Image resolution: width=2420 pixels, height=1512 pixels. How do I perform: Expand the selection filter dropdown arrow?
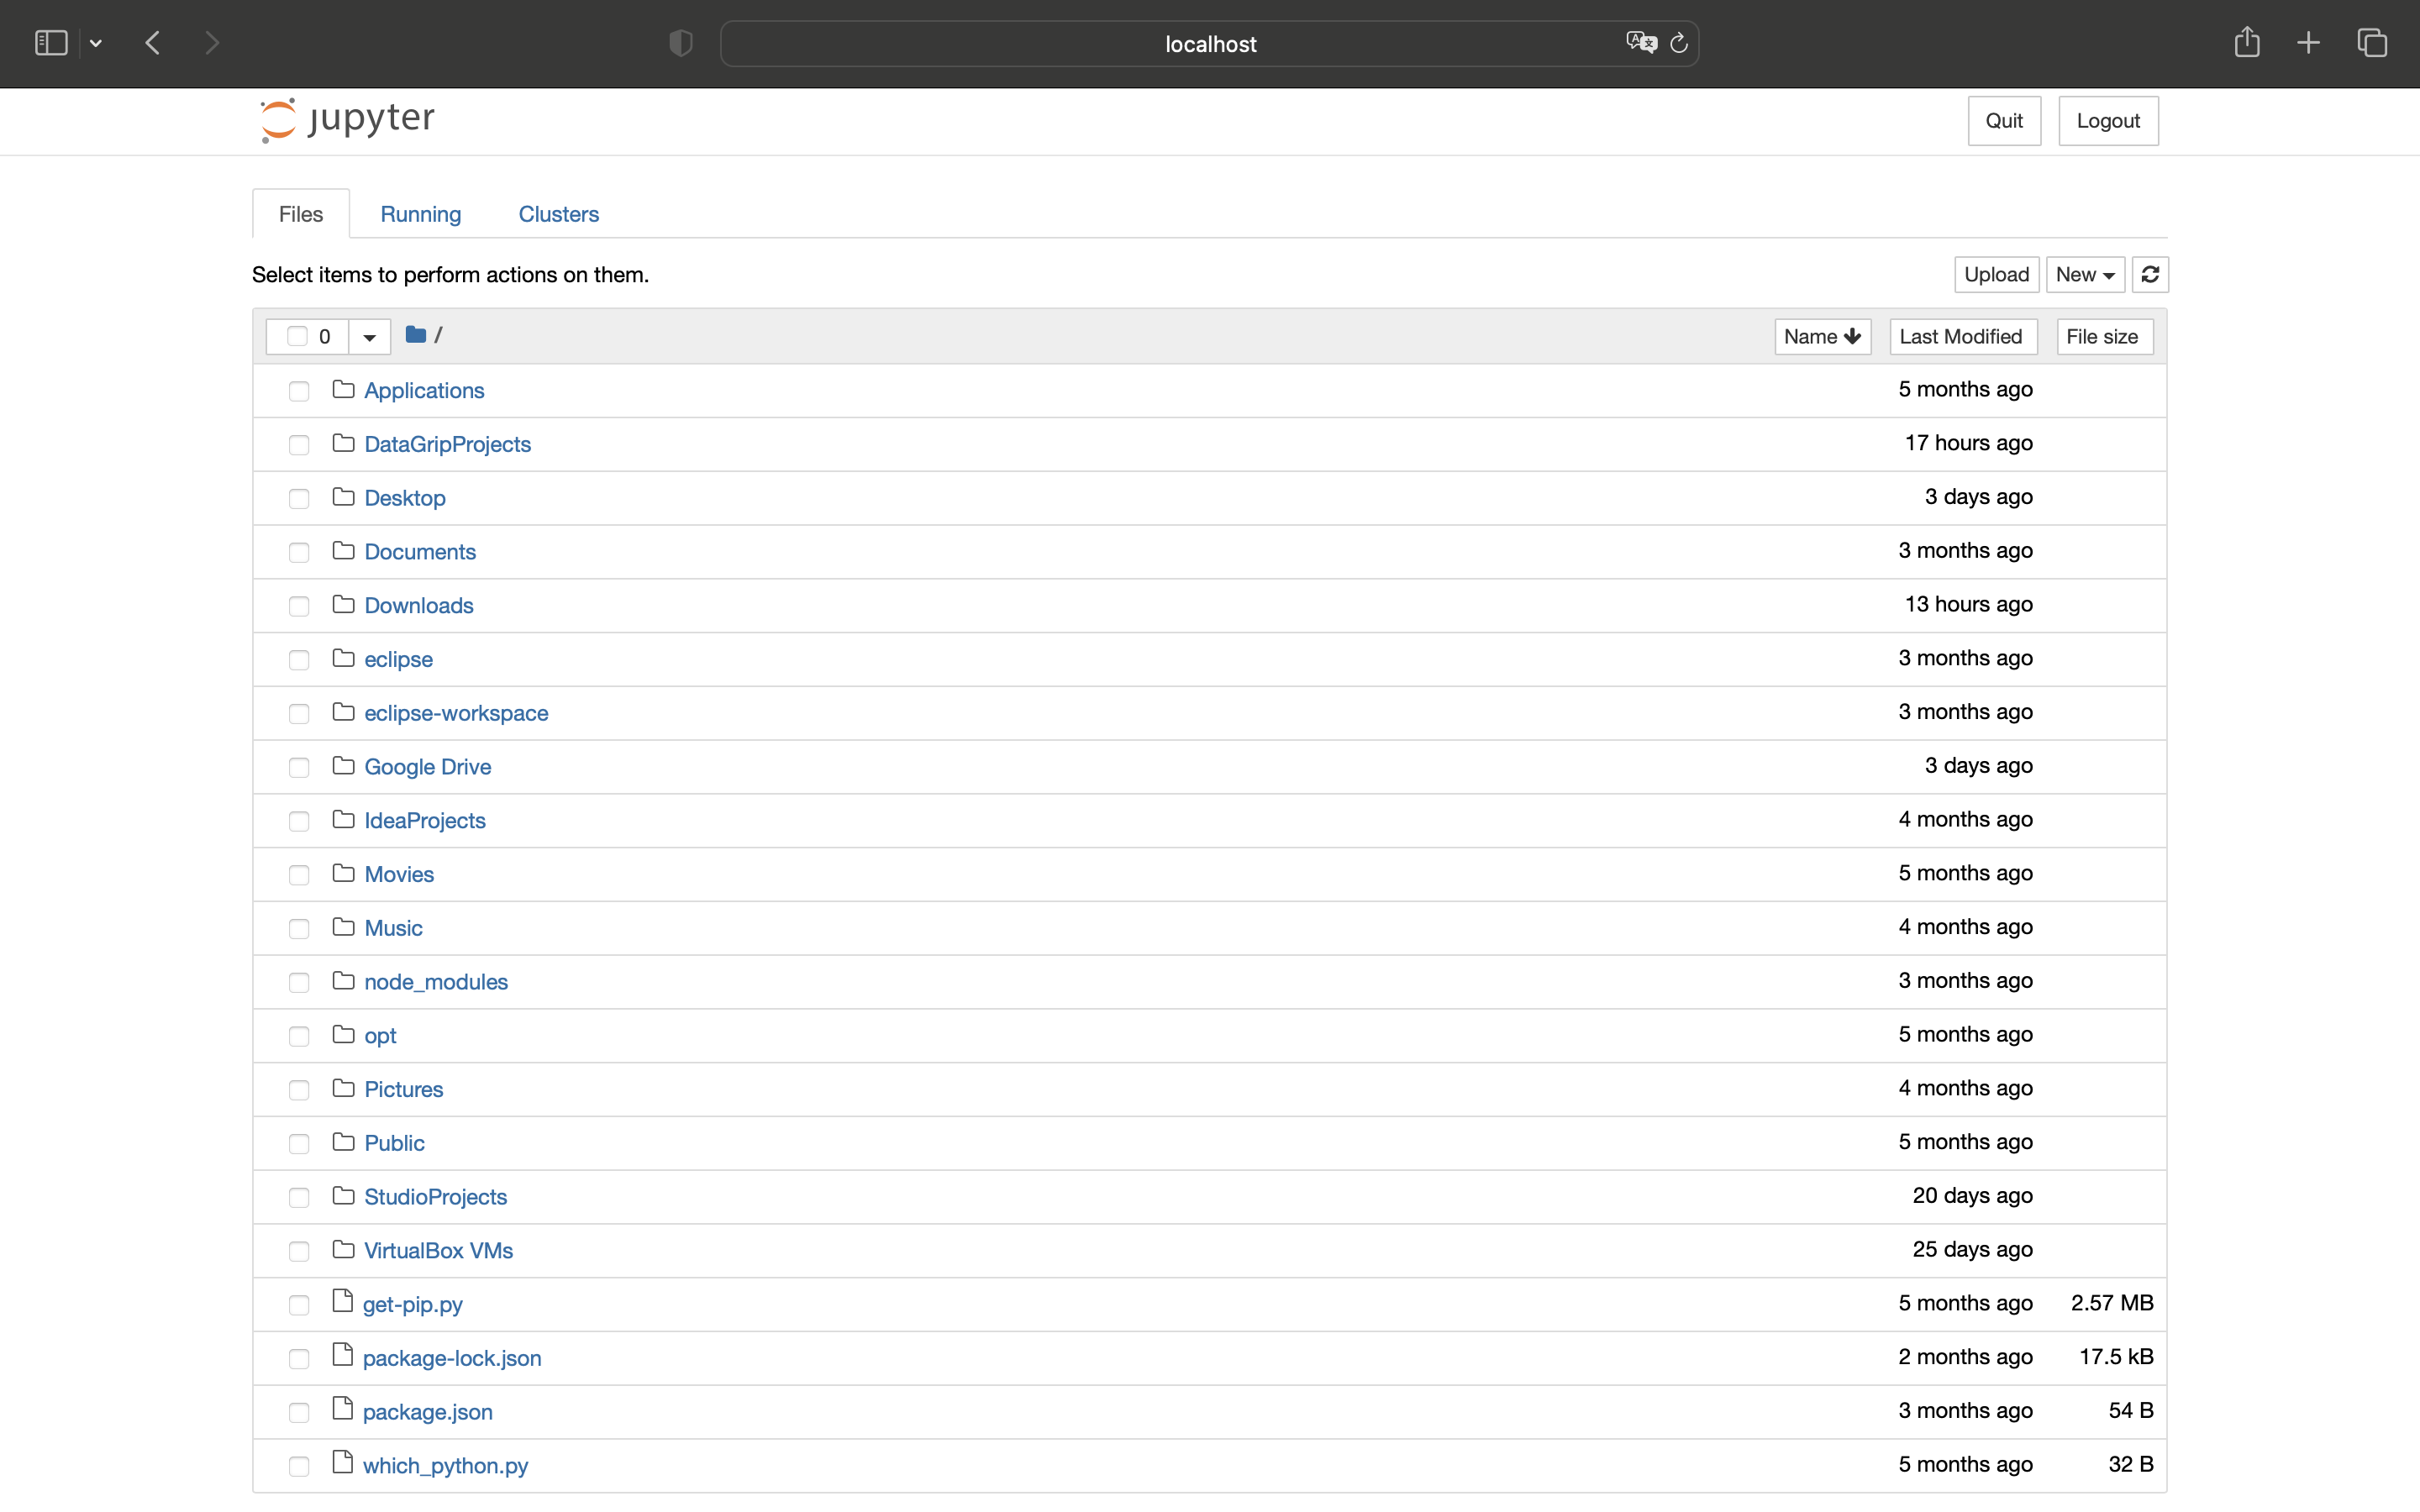tap(369, 337)
